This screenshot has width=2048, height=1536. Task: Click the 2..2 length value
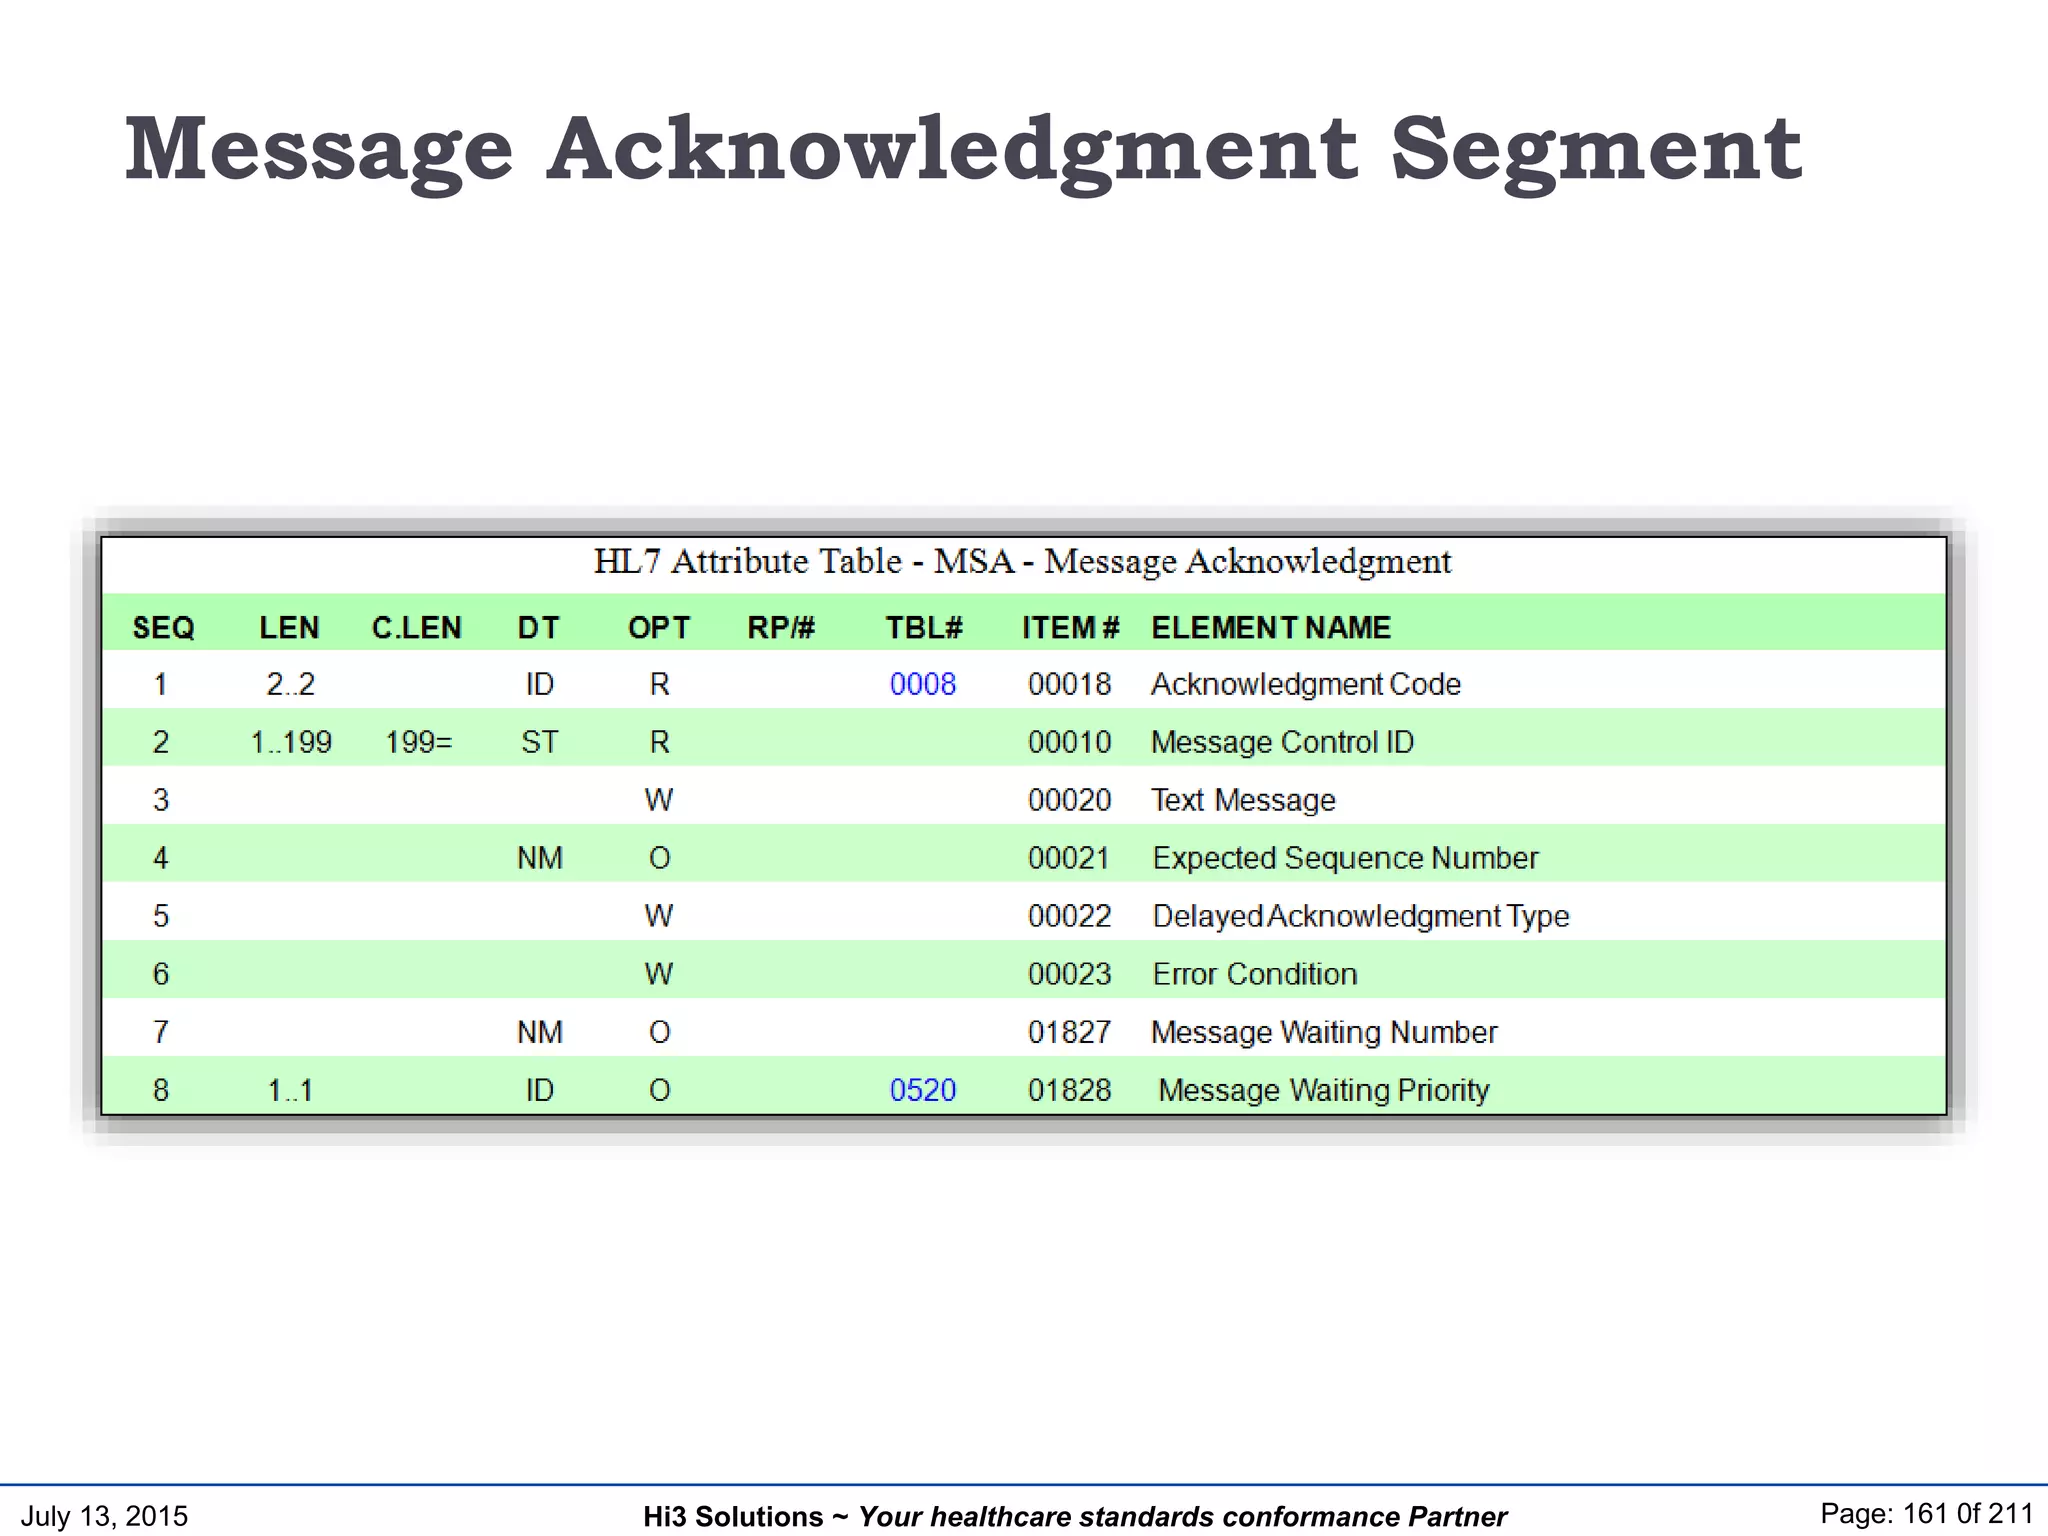coord(290,684)
